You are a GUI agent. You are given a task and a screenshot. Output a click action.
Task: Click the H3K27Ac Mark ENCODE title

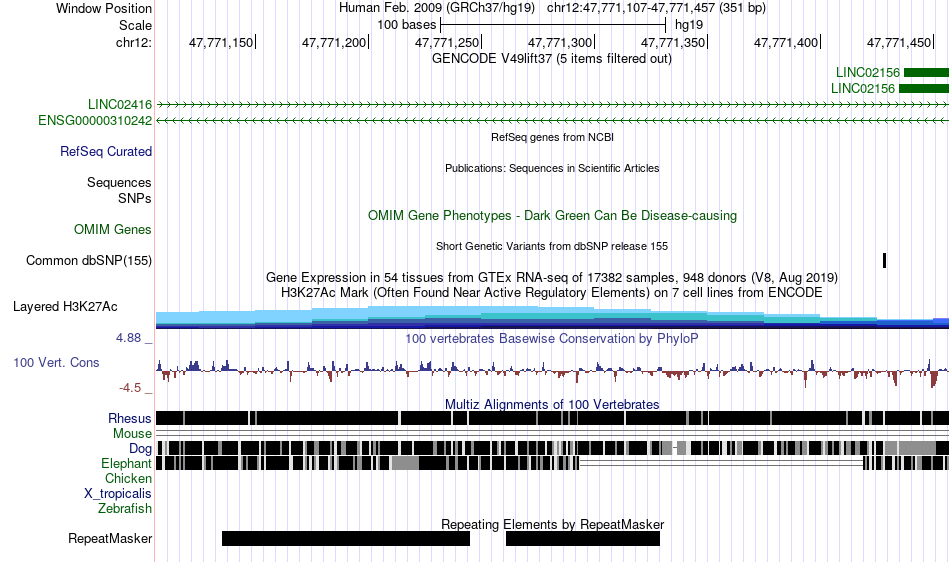point(552,293)
